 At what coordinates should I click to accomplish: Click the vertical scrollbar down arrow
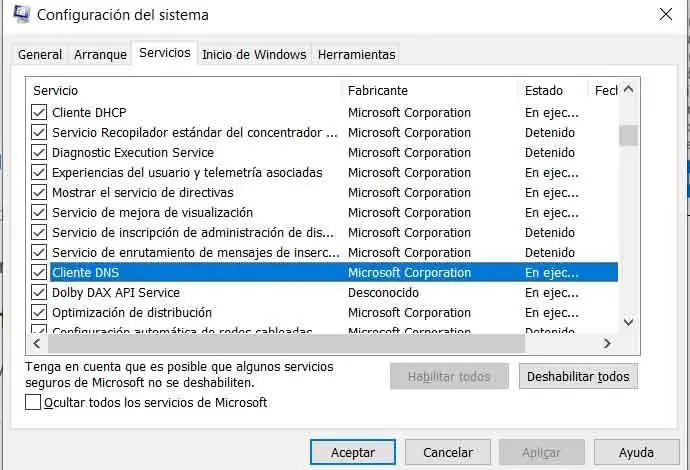[628, 322]
